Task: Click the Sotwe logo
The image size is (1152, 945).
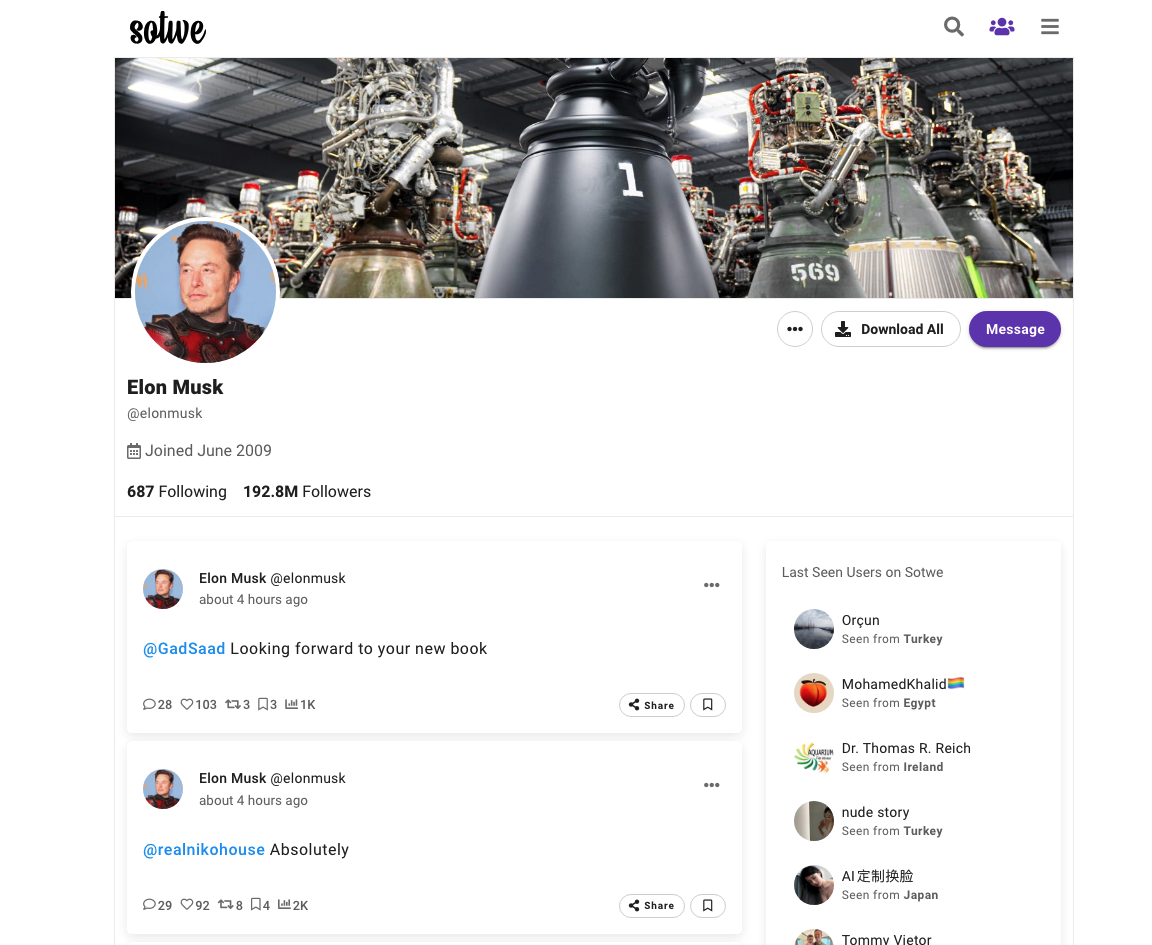Action: (x=168, y=29)
